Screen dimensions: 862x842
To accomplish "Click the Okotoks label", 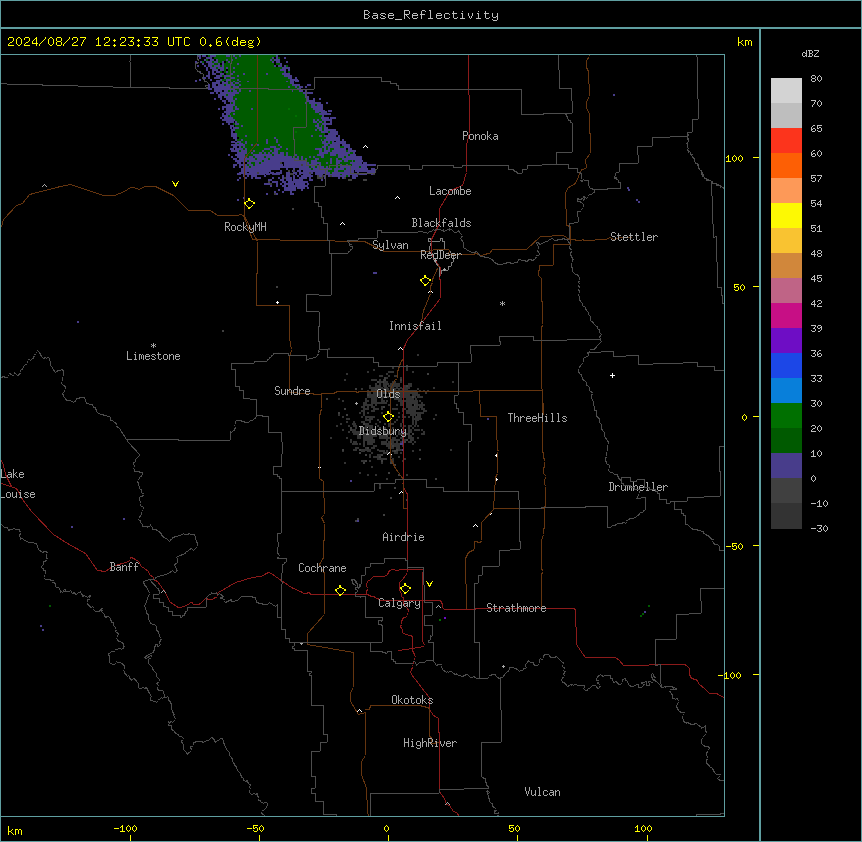I will click(412, 700).
